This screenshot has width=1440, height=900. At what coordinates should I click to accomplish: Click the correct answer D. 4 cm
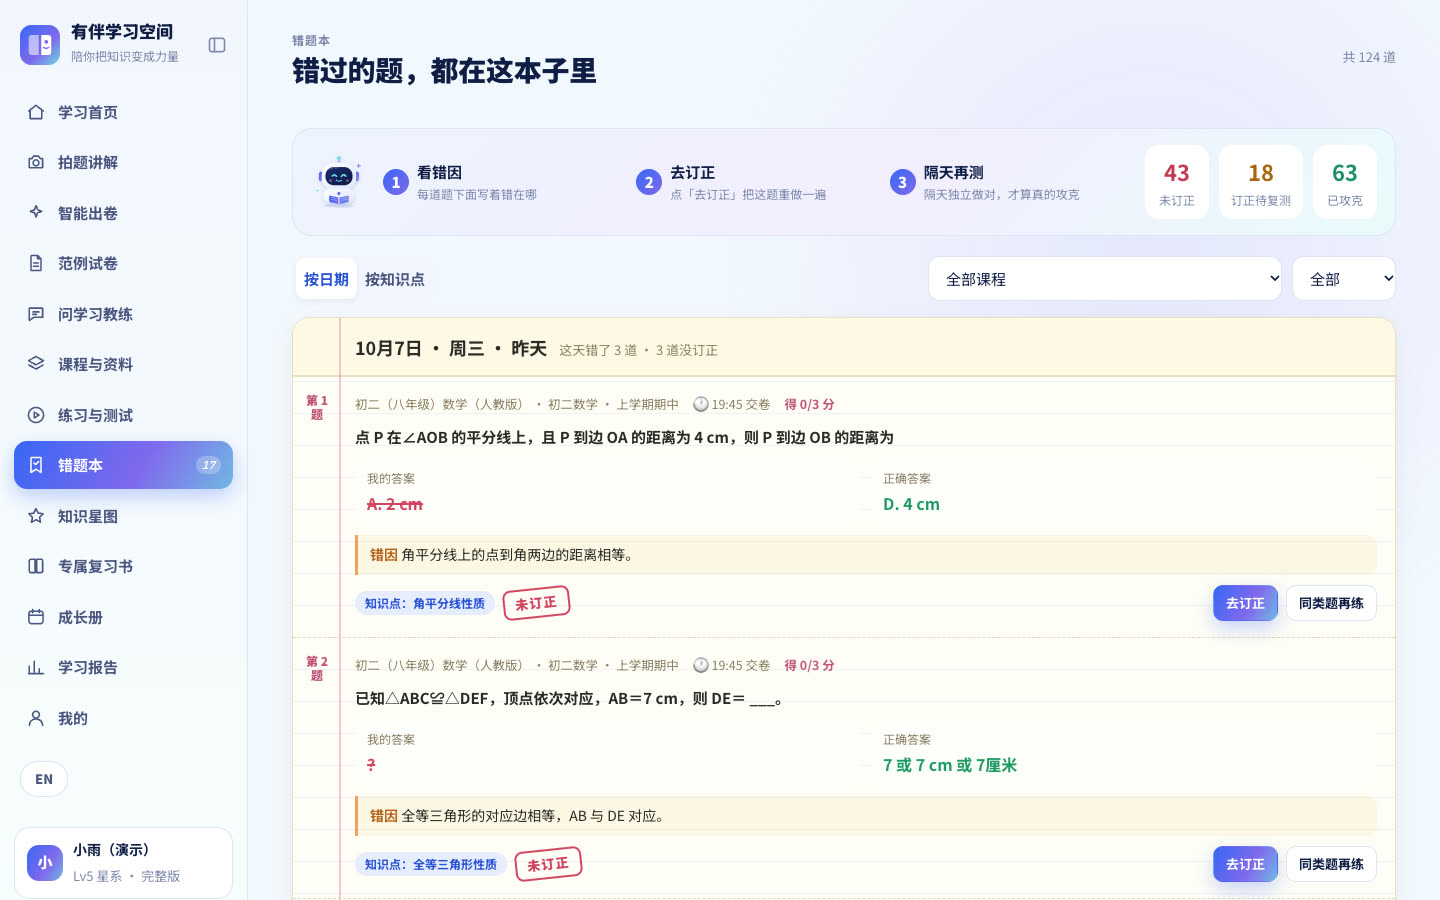pos(911,504)
